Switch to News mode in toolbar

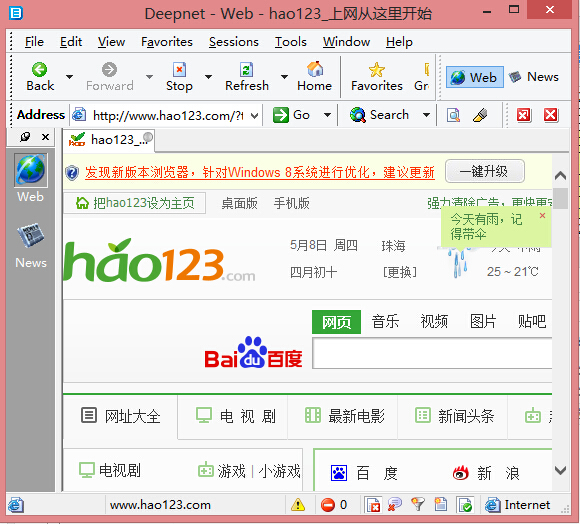pos(534,77)
